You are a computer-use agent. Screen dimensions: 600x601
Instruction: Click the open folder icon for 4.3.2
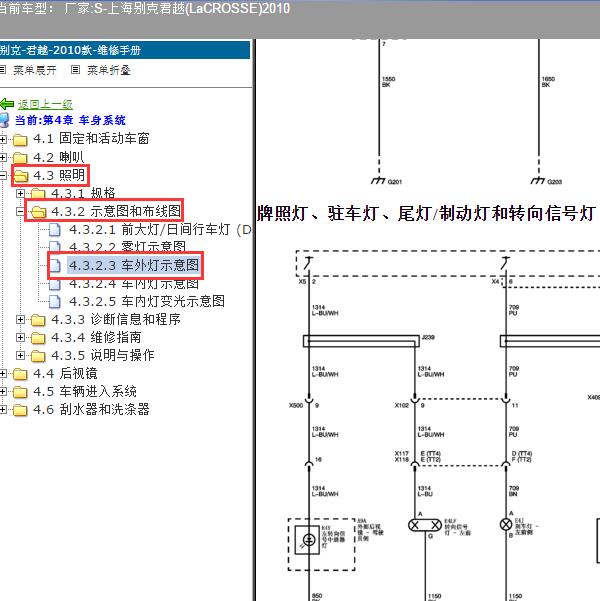click(x=39, y=212)
